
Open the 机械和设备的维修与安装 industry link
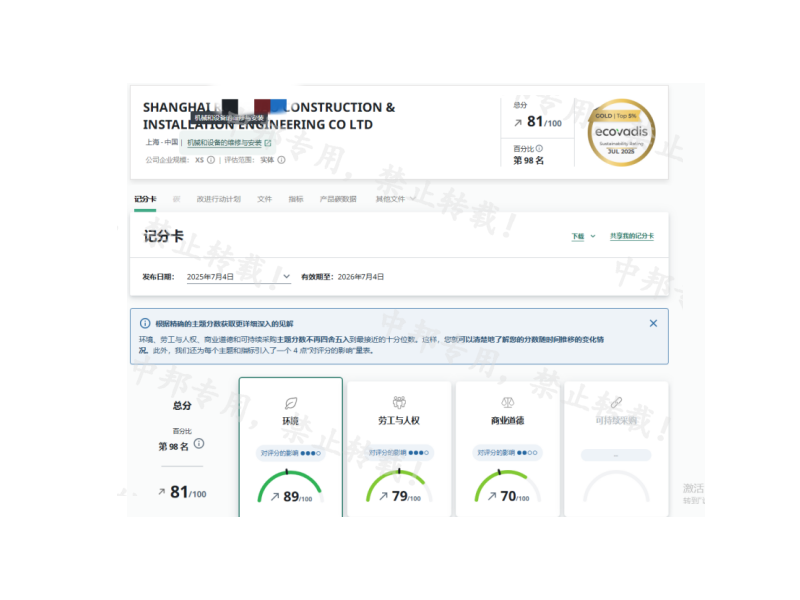[228, 143]
